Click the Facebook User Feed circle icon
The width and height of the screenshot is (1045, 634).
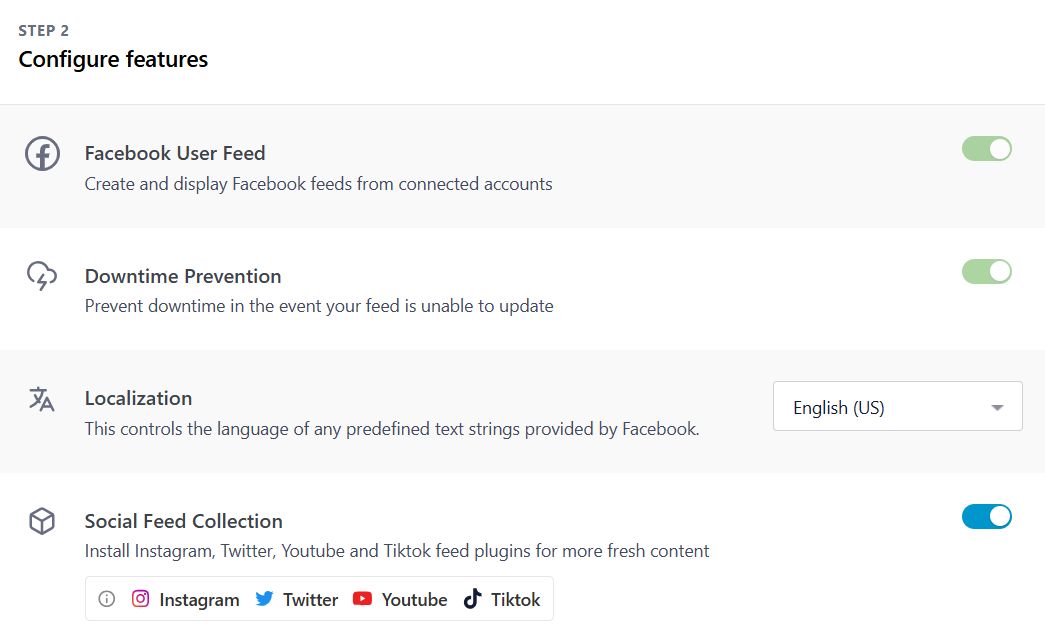[41, 155]
